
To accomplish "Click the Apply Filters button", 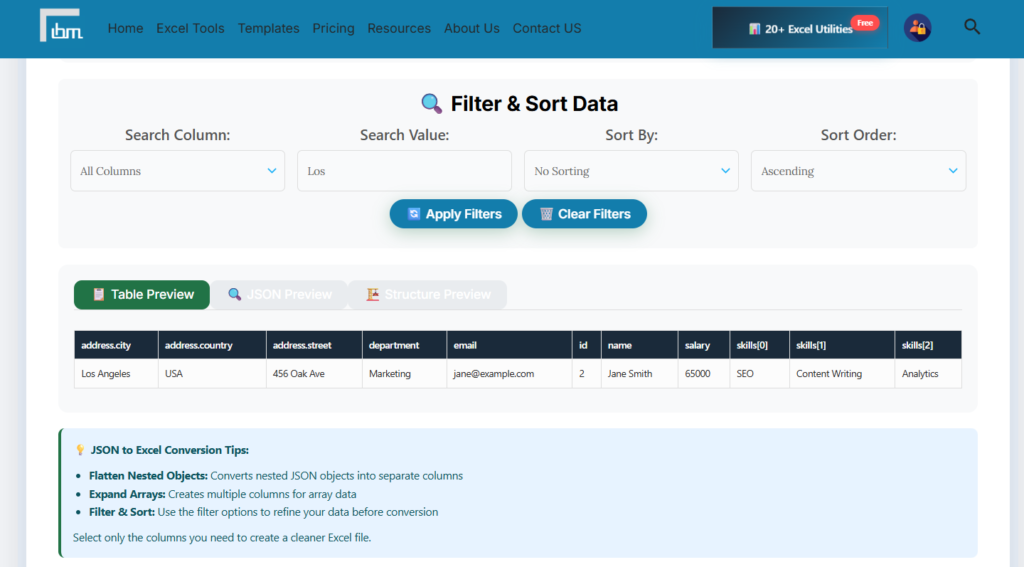I will [x=453, y=214].
